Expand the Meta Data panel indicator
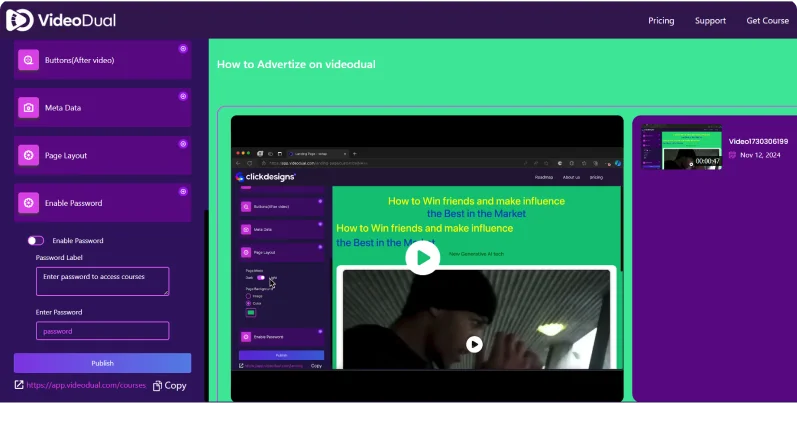This screenshot has width=797, height=423. coord(182,96)
